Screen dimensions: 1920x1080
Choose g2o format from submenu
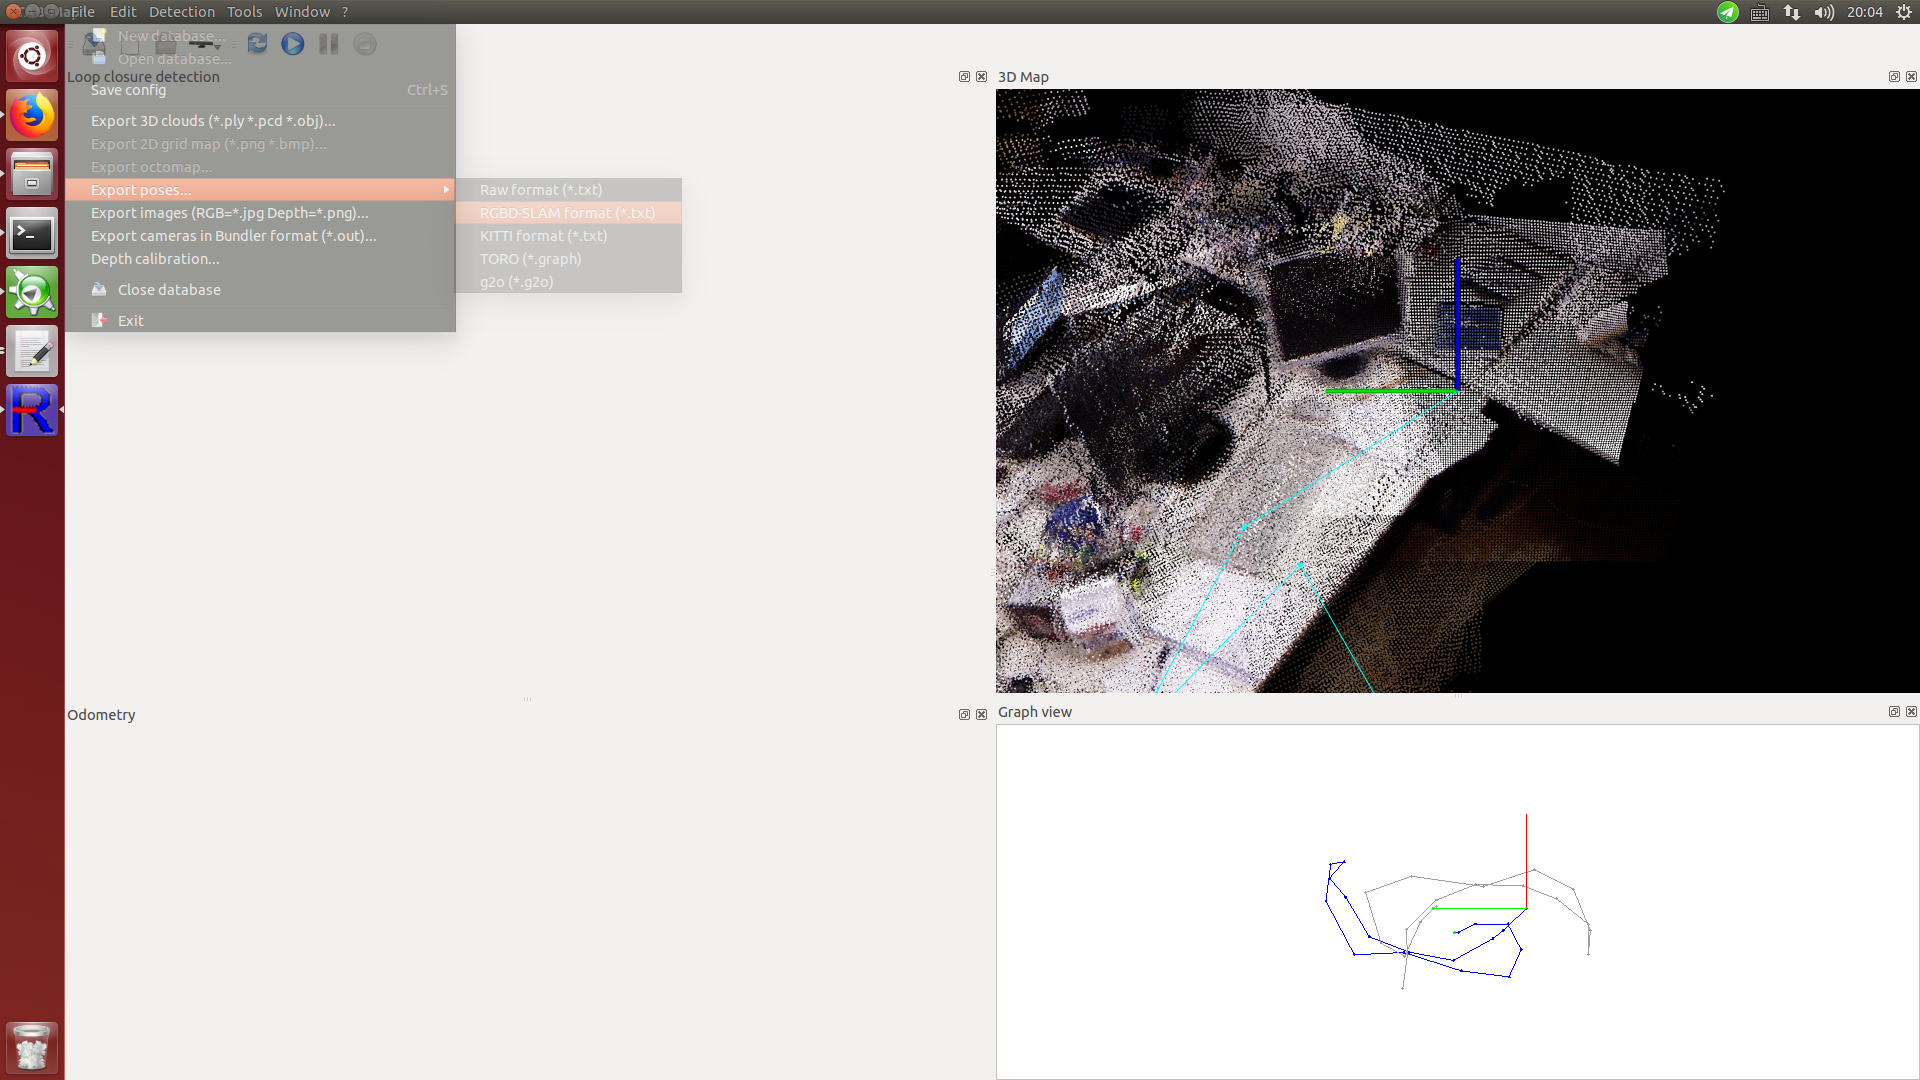coord(516,282)
